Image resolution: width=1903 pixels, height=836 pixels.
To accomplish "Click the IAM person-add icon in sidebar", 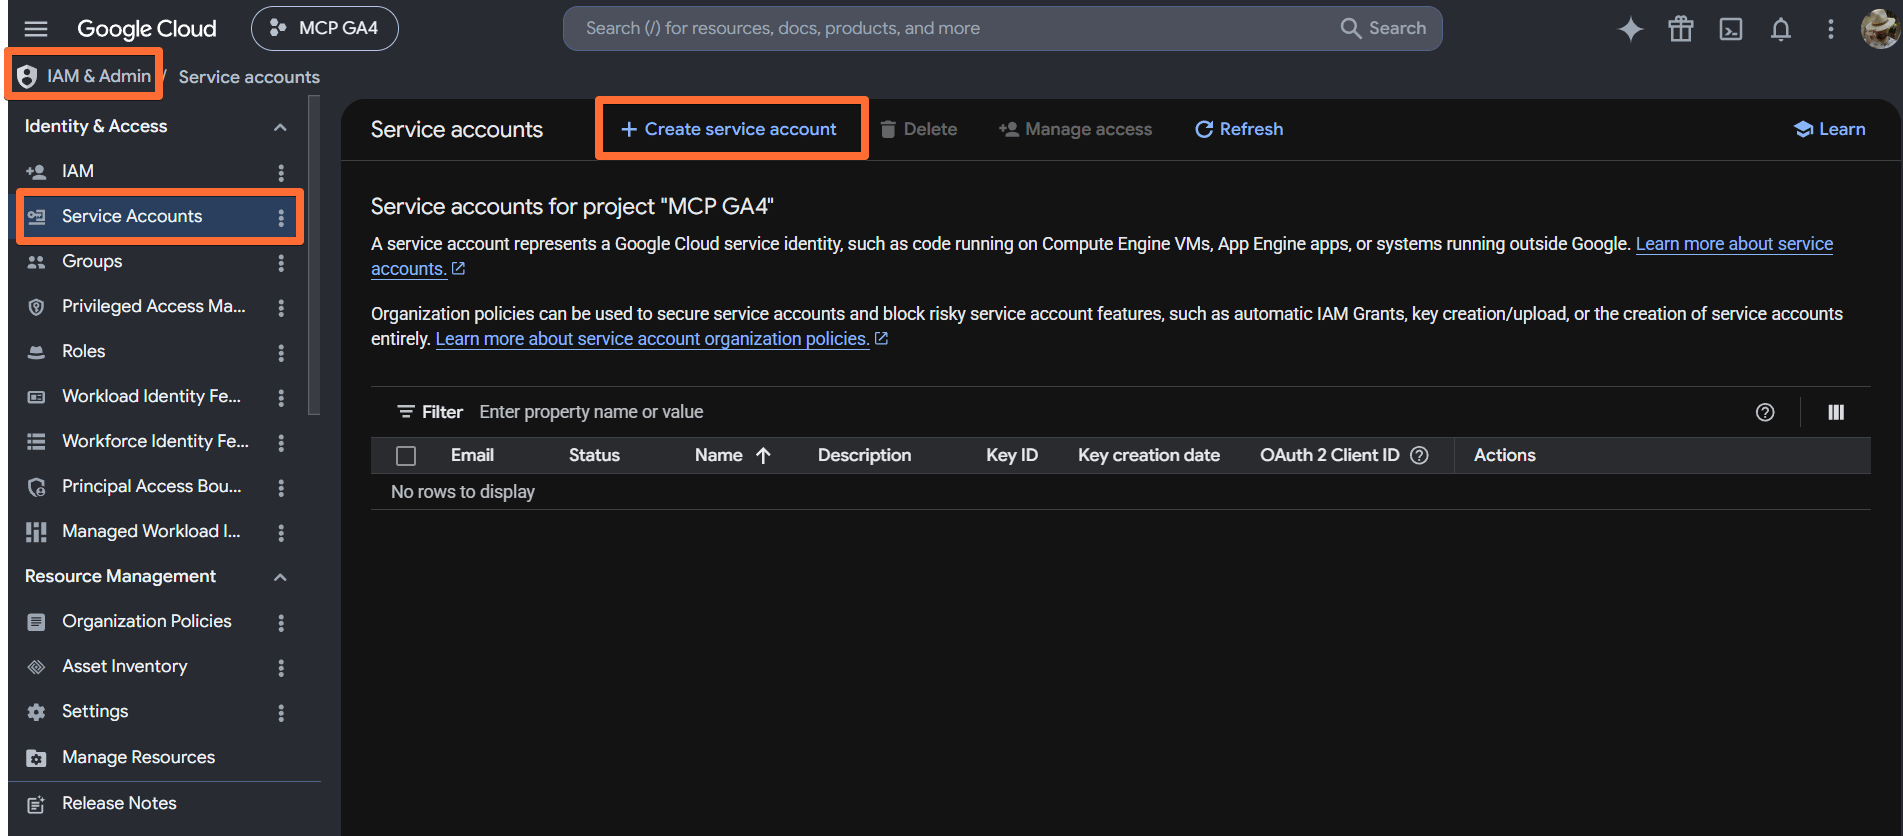I will click(x=36, y=172).
